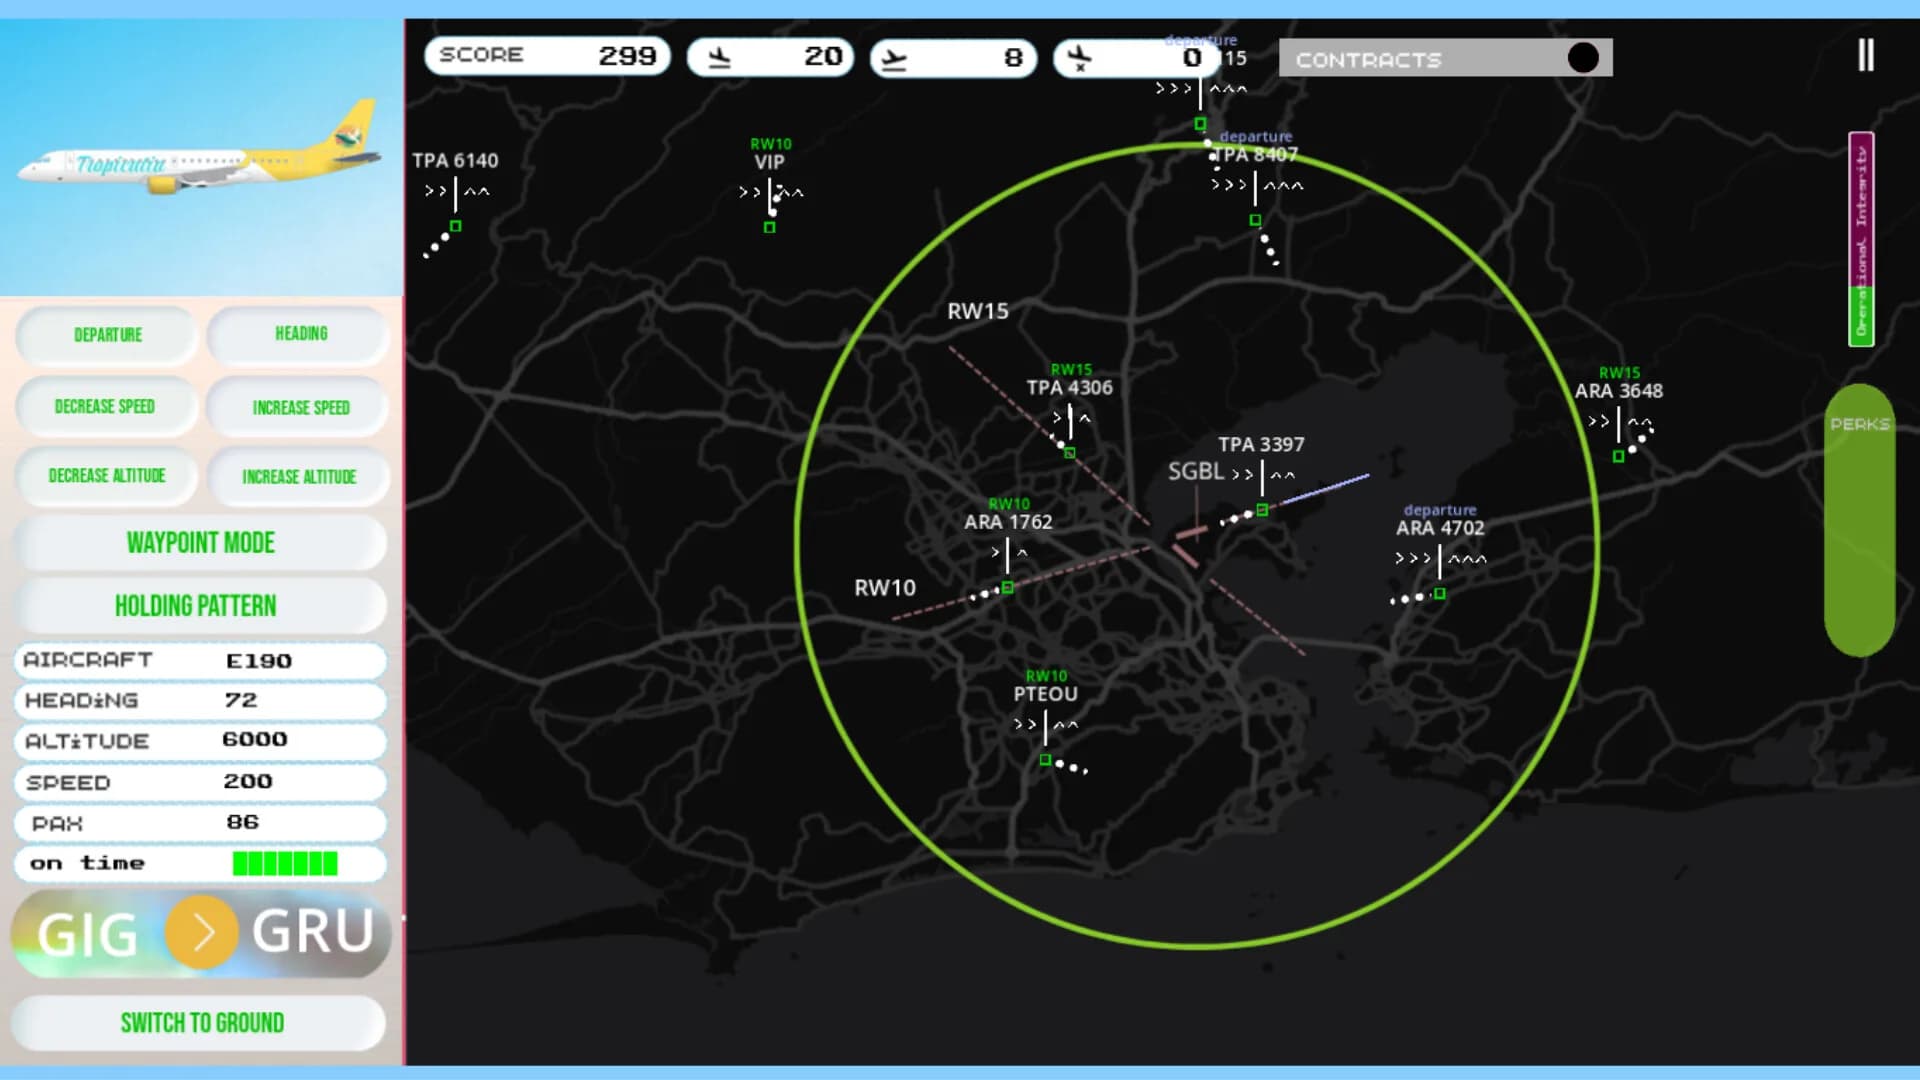This screenshot has height=1080, width=1920.
Task: Click the GRU destination airport code
Action: pyautogui.click(x=313, y=933)
